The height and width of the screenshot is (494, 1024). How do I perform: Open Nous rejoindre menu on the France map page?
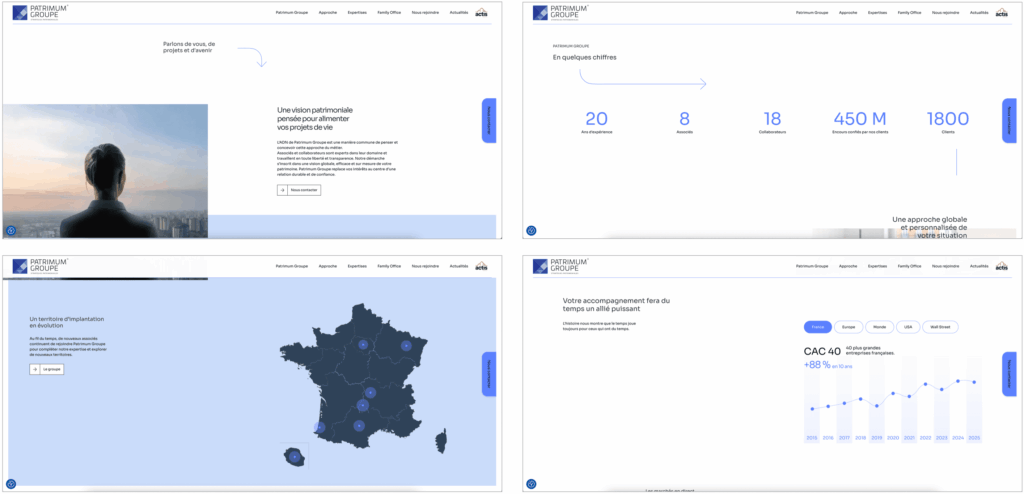coord(425,266)
